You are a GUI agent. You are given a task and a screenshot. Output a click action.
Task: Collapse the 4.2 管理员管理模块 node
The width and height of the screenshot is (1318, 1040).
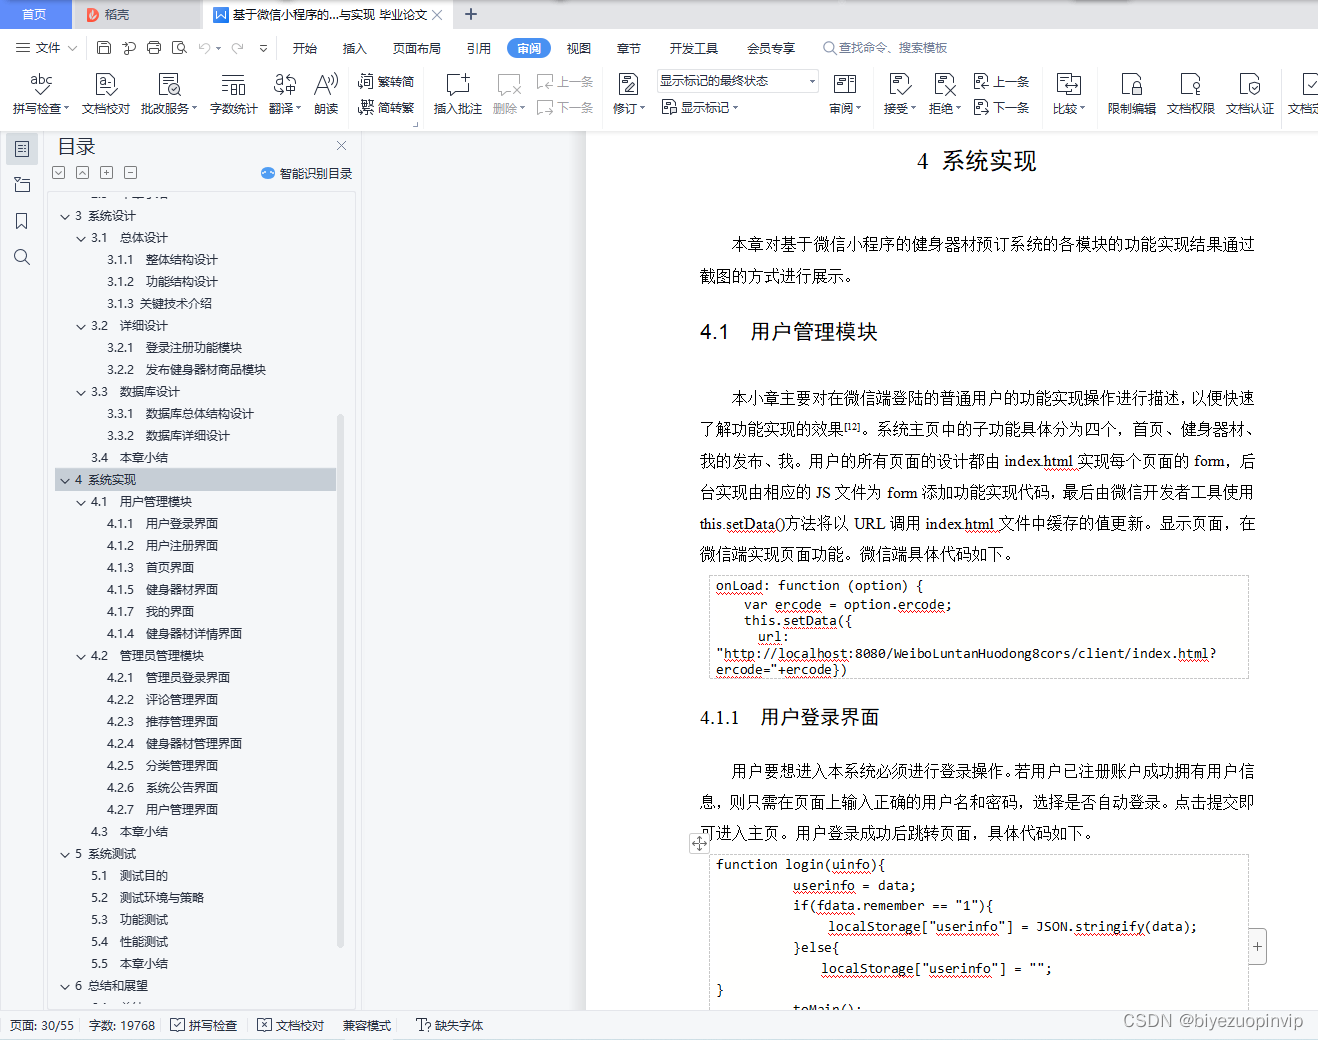click(x=81, y=656)
